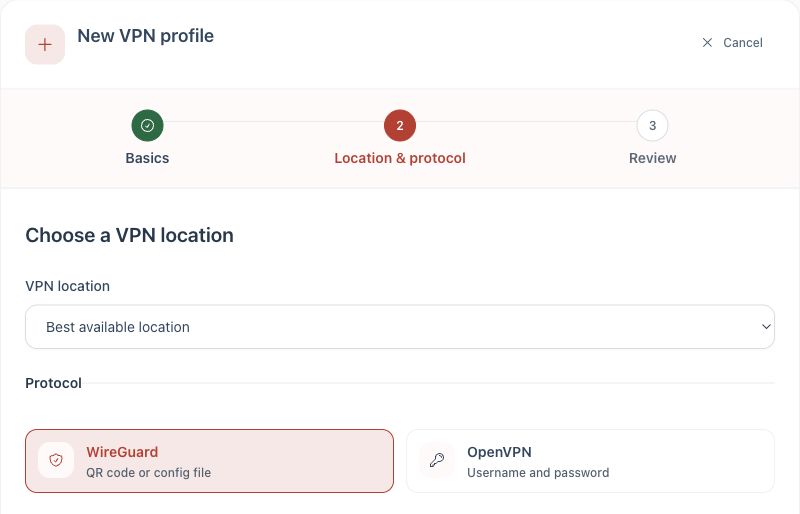Click the WireGuard shield icon
800x514 pixels.
click(x=56, y=460)
